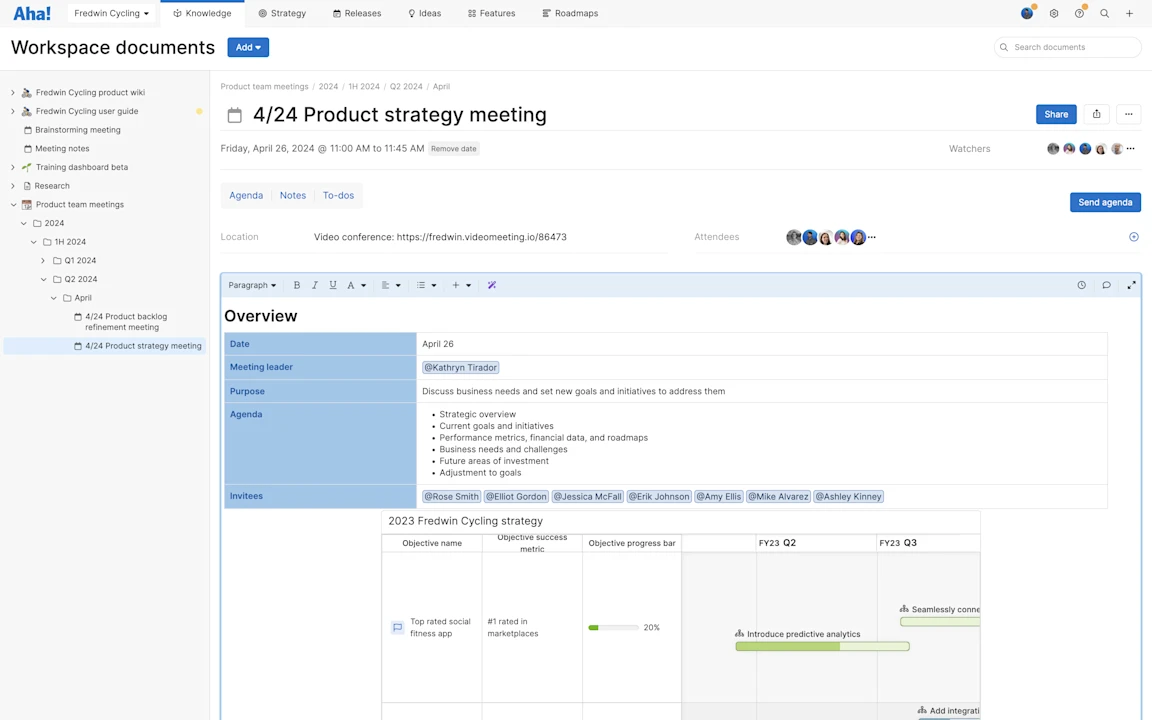Click Remove date button
The width and height of the screenshot is (1152, 720).
pyautogui.click(x=453, y=148)
